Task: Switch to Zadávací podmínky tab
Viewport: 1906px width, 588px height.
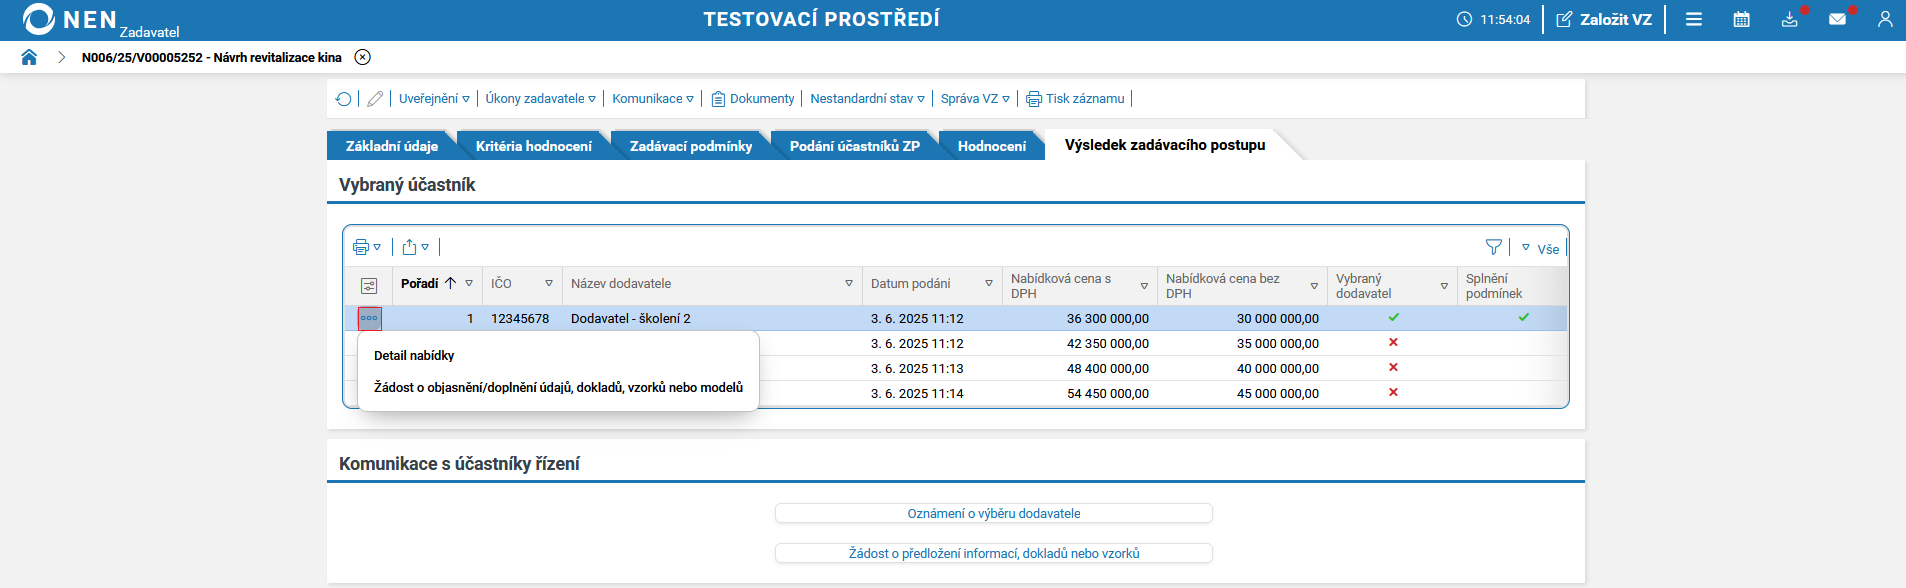Action: tap(691, 146)
